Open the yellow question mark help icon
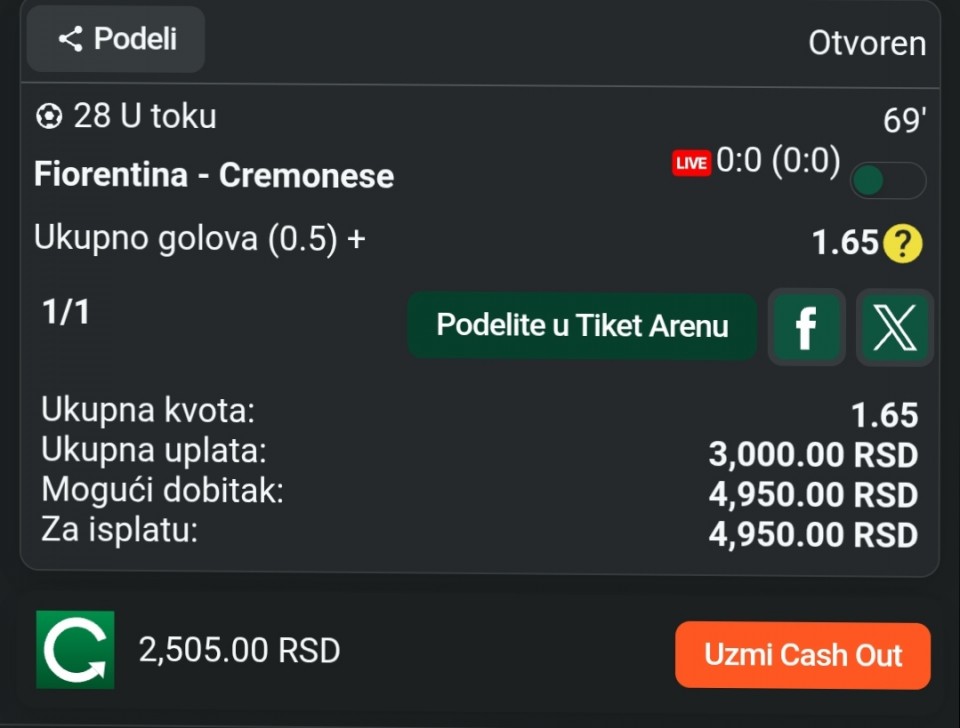This screenshot has width=960, height=728. 903,243
